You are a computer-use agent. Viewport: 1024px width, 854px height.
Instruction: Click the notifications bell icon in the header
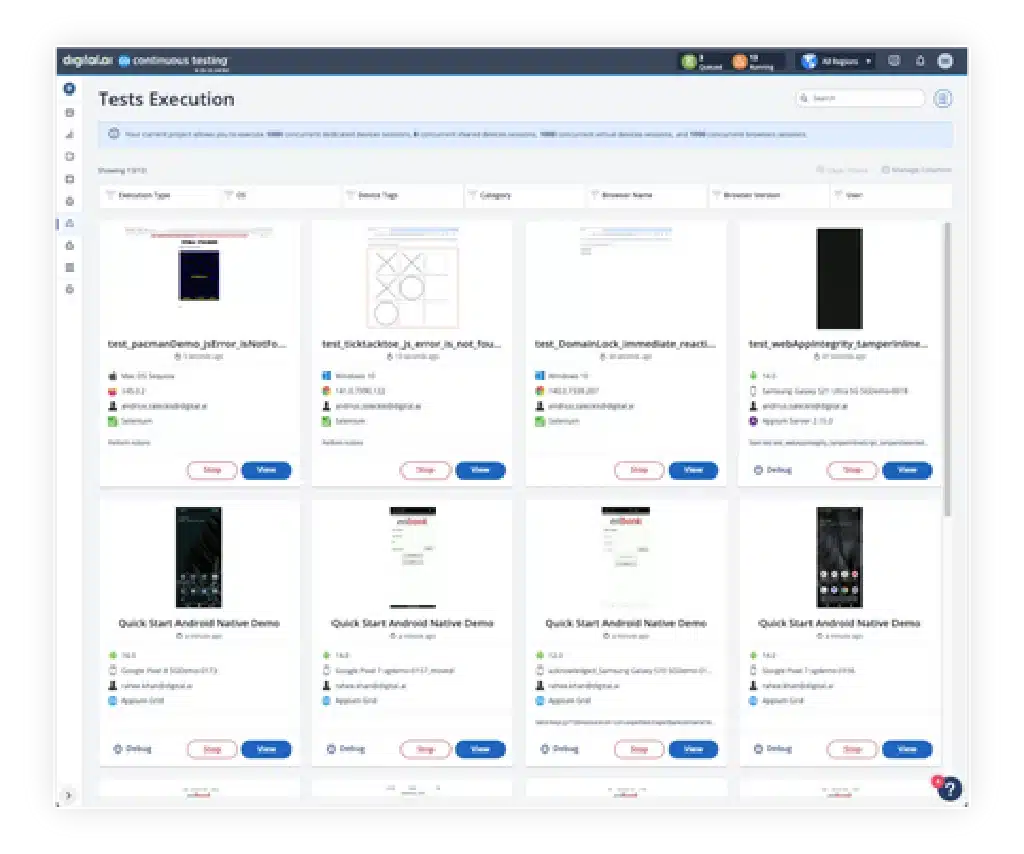point(920,61)
